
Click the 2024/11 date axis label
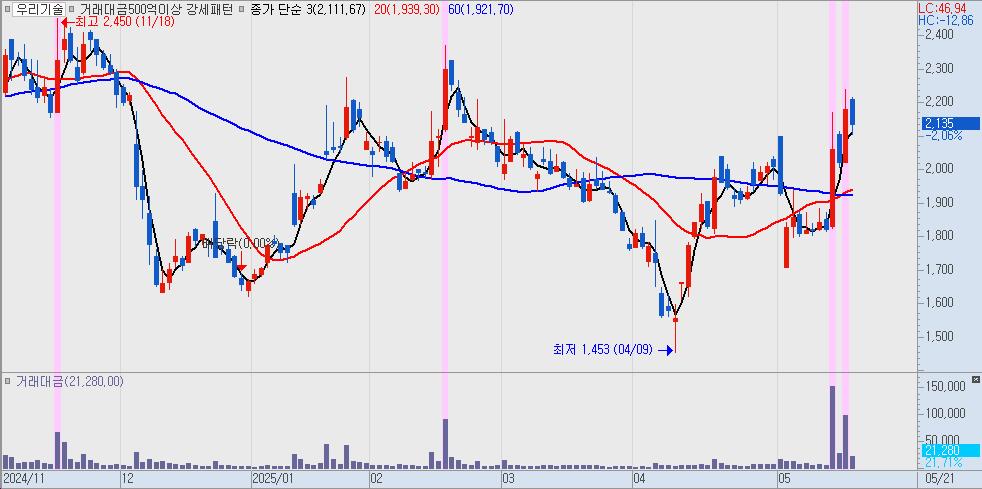click(23, 478)
